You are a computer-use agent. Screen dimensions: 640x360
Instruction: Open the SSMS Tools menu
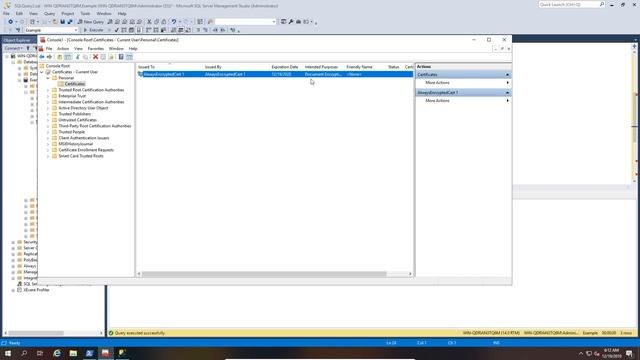pos(85,13)
